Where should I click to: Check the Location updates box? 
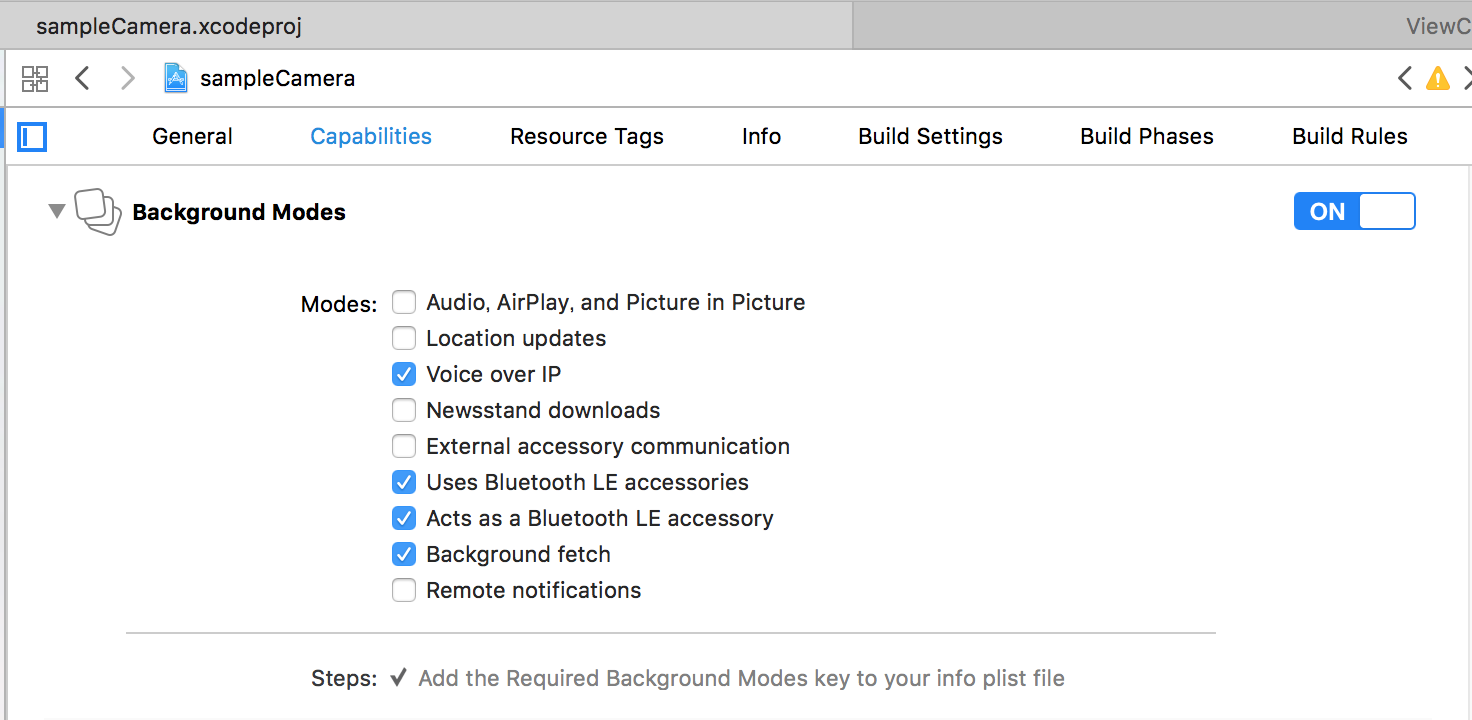pos(404,338)
